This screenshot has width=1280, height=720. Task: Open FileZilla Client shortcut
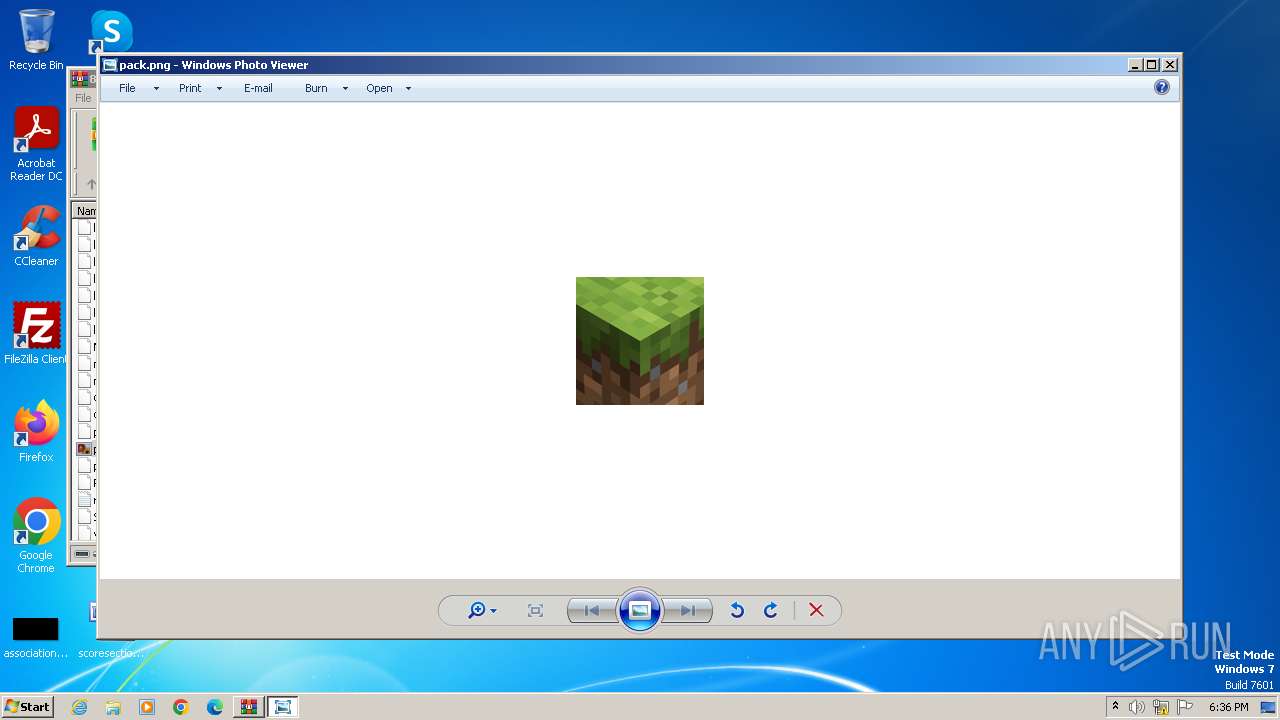point(36,334)
